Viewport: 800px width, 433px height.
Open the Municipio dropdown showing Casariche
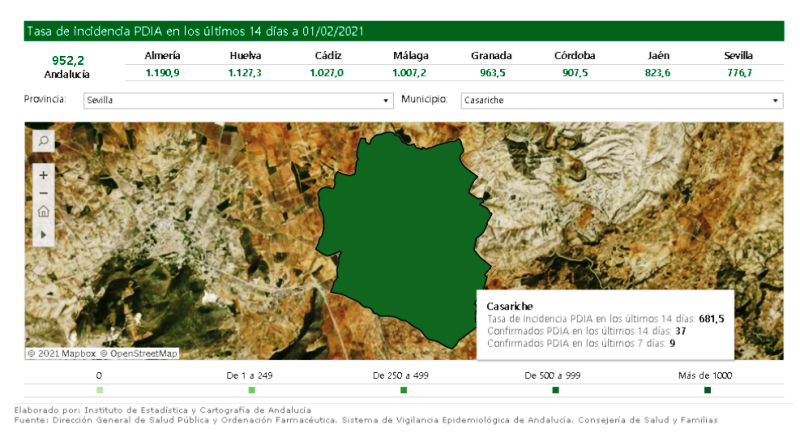[x=620, y=101]
